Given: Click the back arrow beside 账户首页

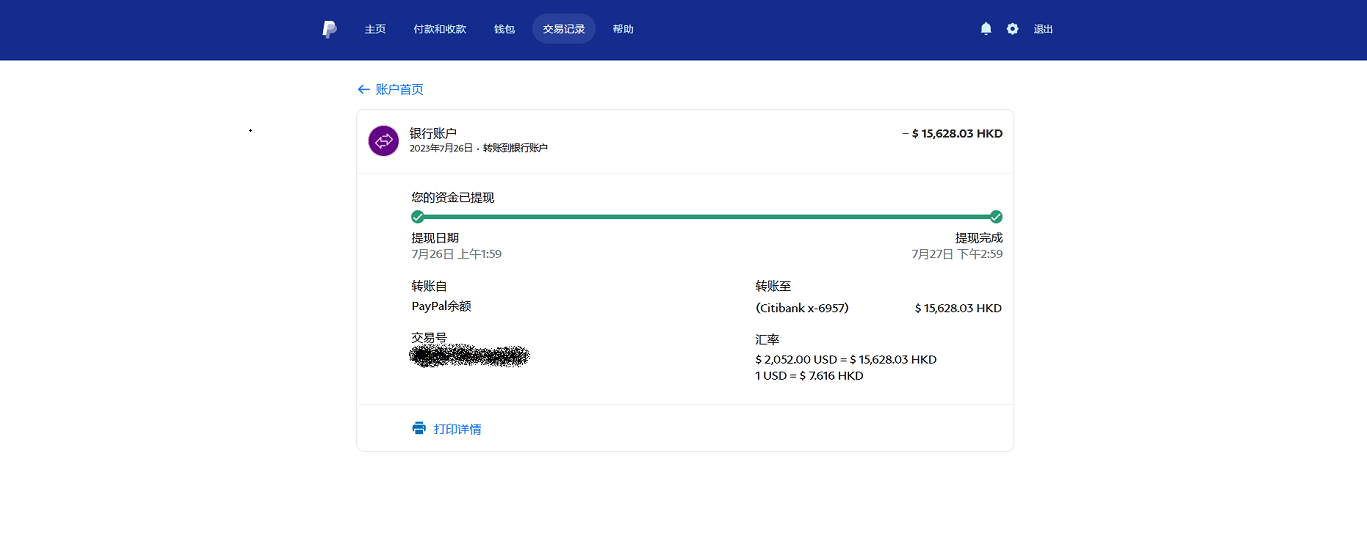Looking at the screenshot, I should [x=364, y=89].
